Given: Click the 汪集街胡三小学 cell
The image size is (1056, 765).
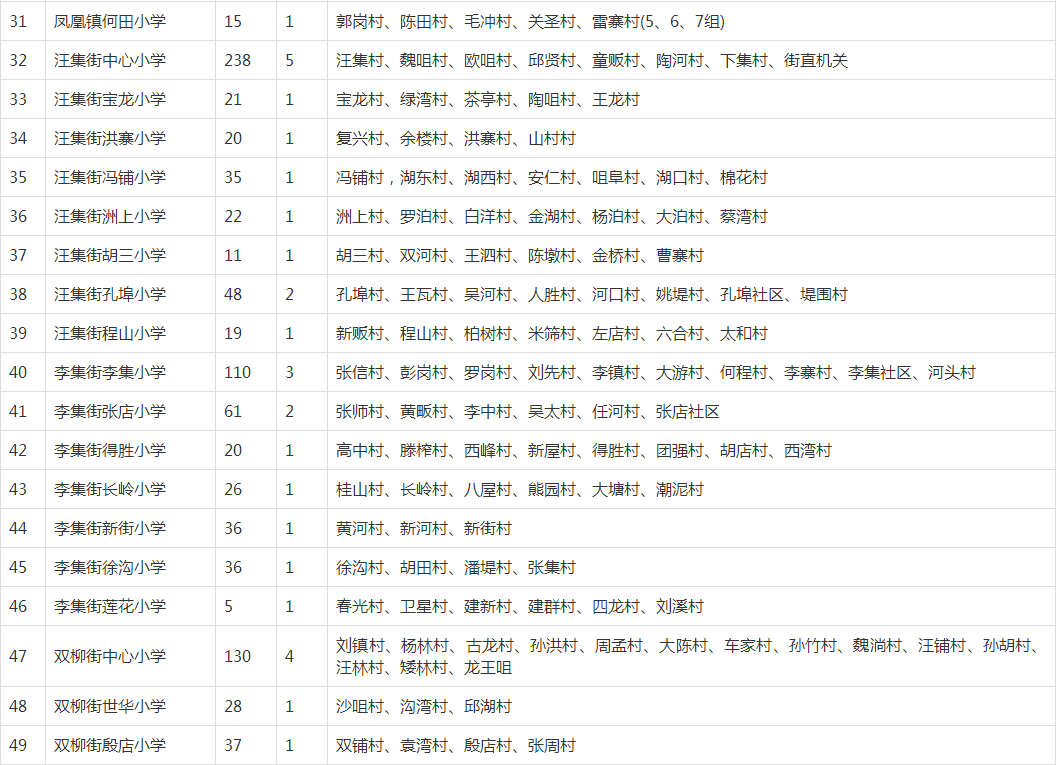Looking at the screenshot, I should (x=110, y=255).
